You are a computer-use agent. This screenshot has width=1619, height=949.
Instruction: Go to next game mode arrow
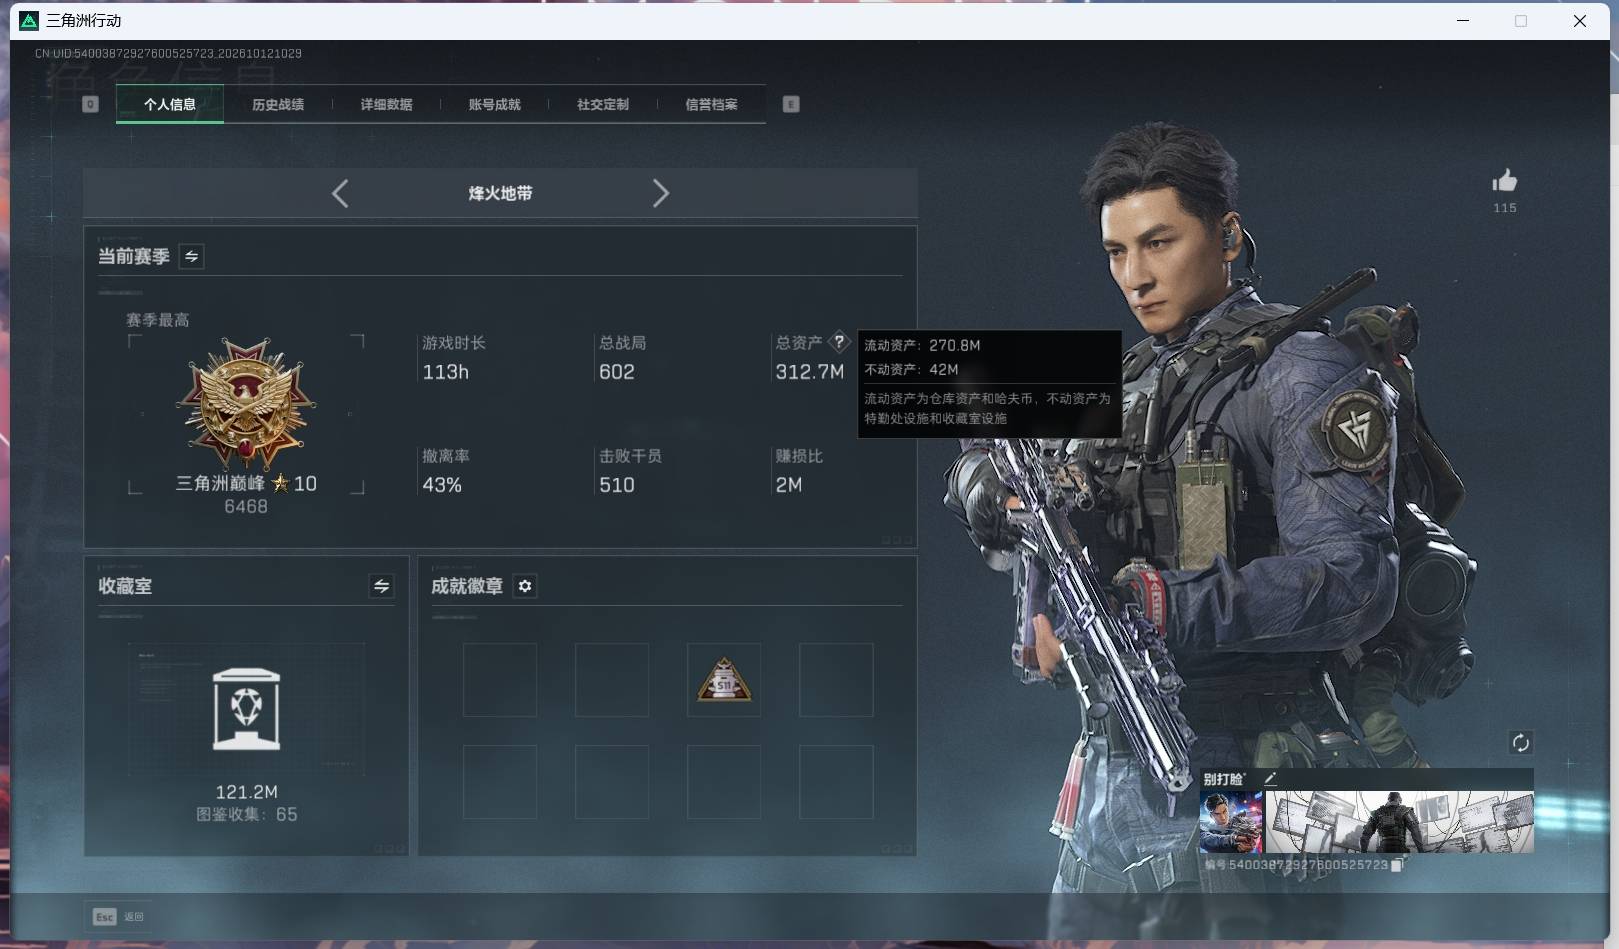click(660, 193)
